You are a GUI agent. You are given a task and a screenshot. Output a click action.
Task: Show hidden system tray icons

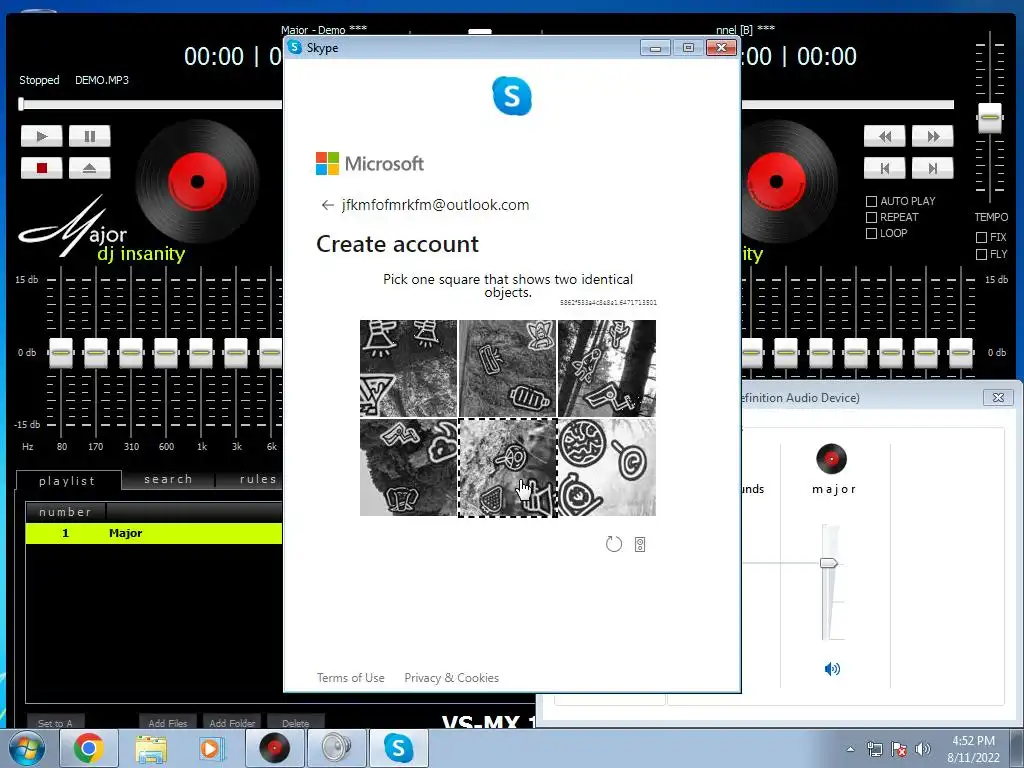click(850, 749)
